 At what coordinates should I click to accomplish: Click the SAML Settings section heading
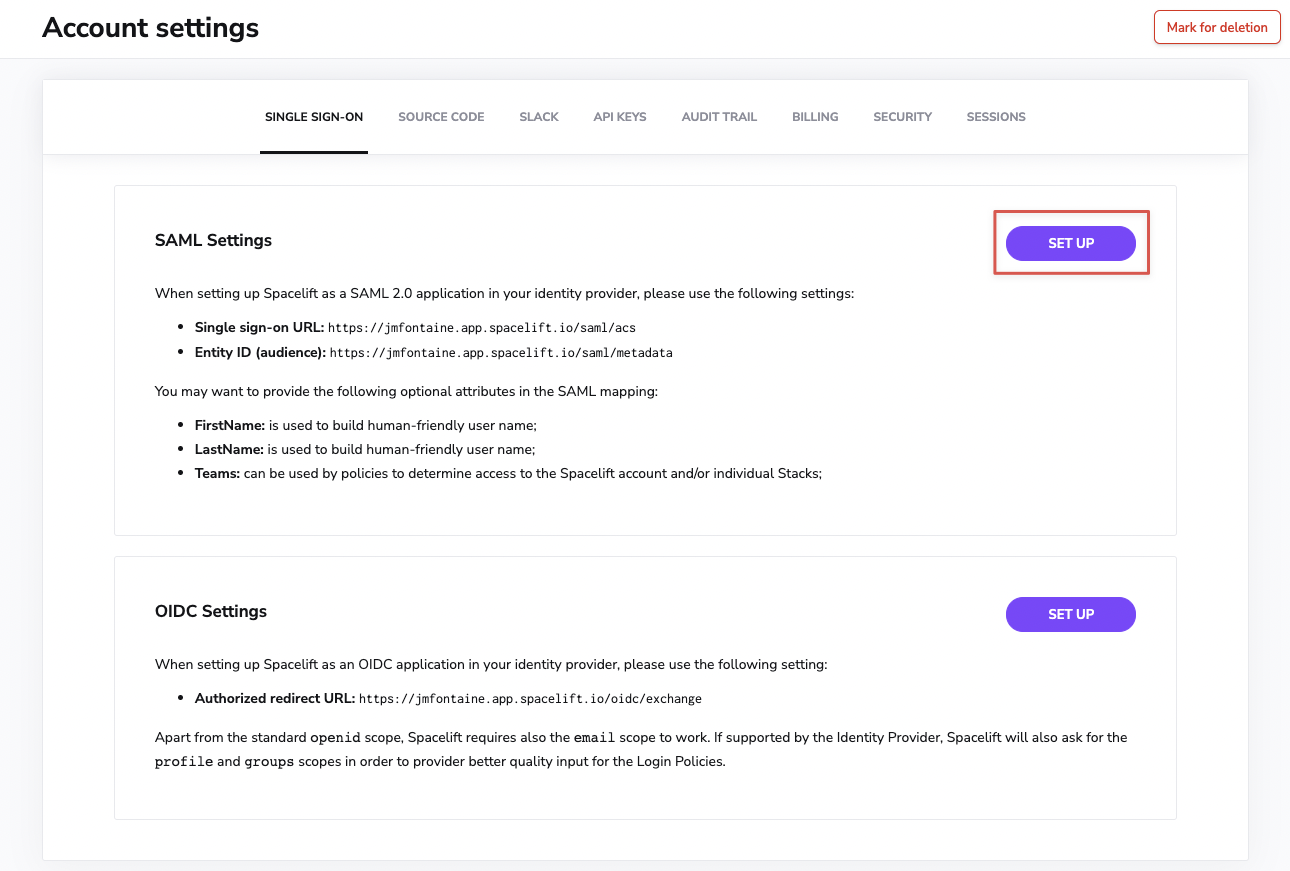(x=213, y=240)
